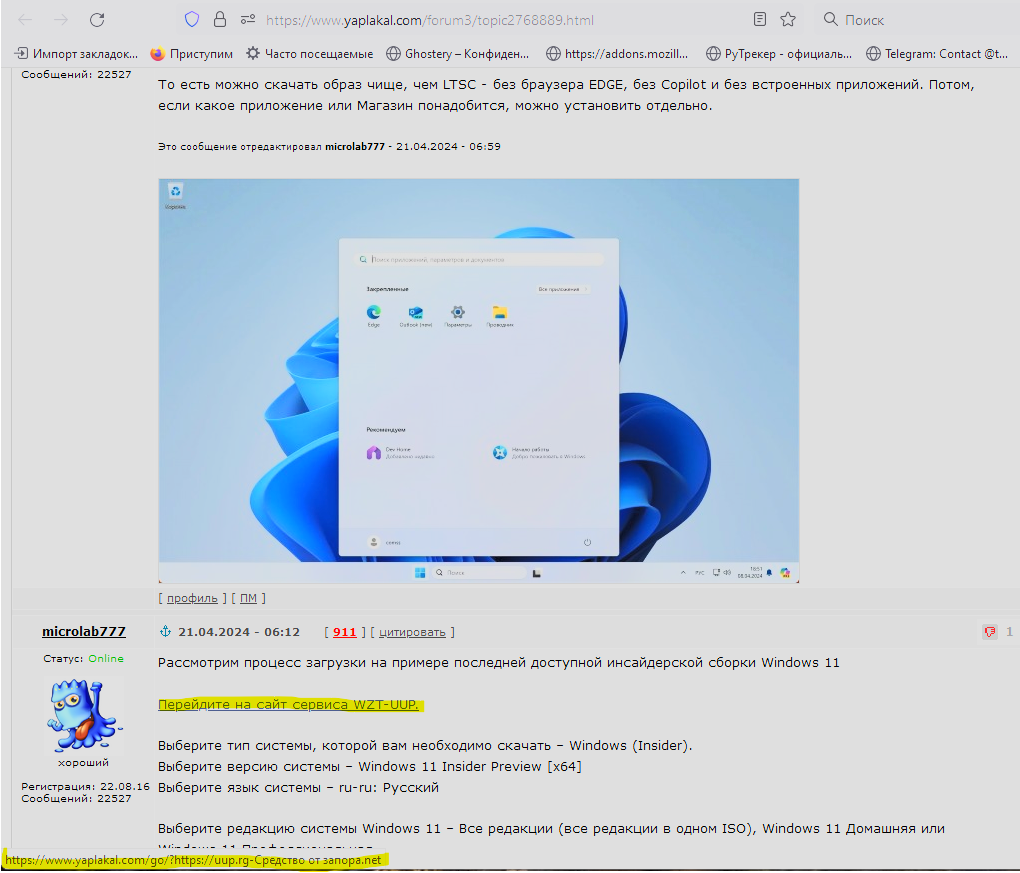Open the addons.mozilla bookmark
The width and height of the screenshot is (1020, 873).
click(x=617, y=54)
